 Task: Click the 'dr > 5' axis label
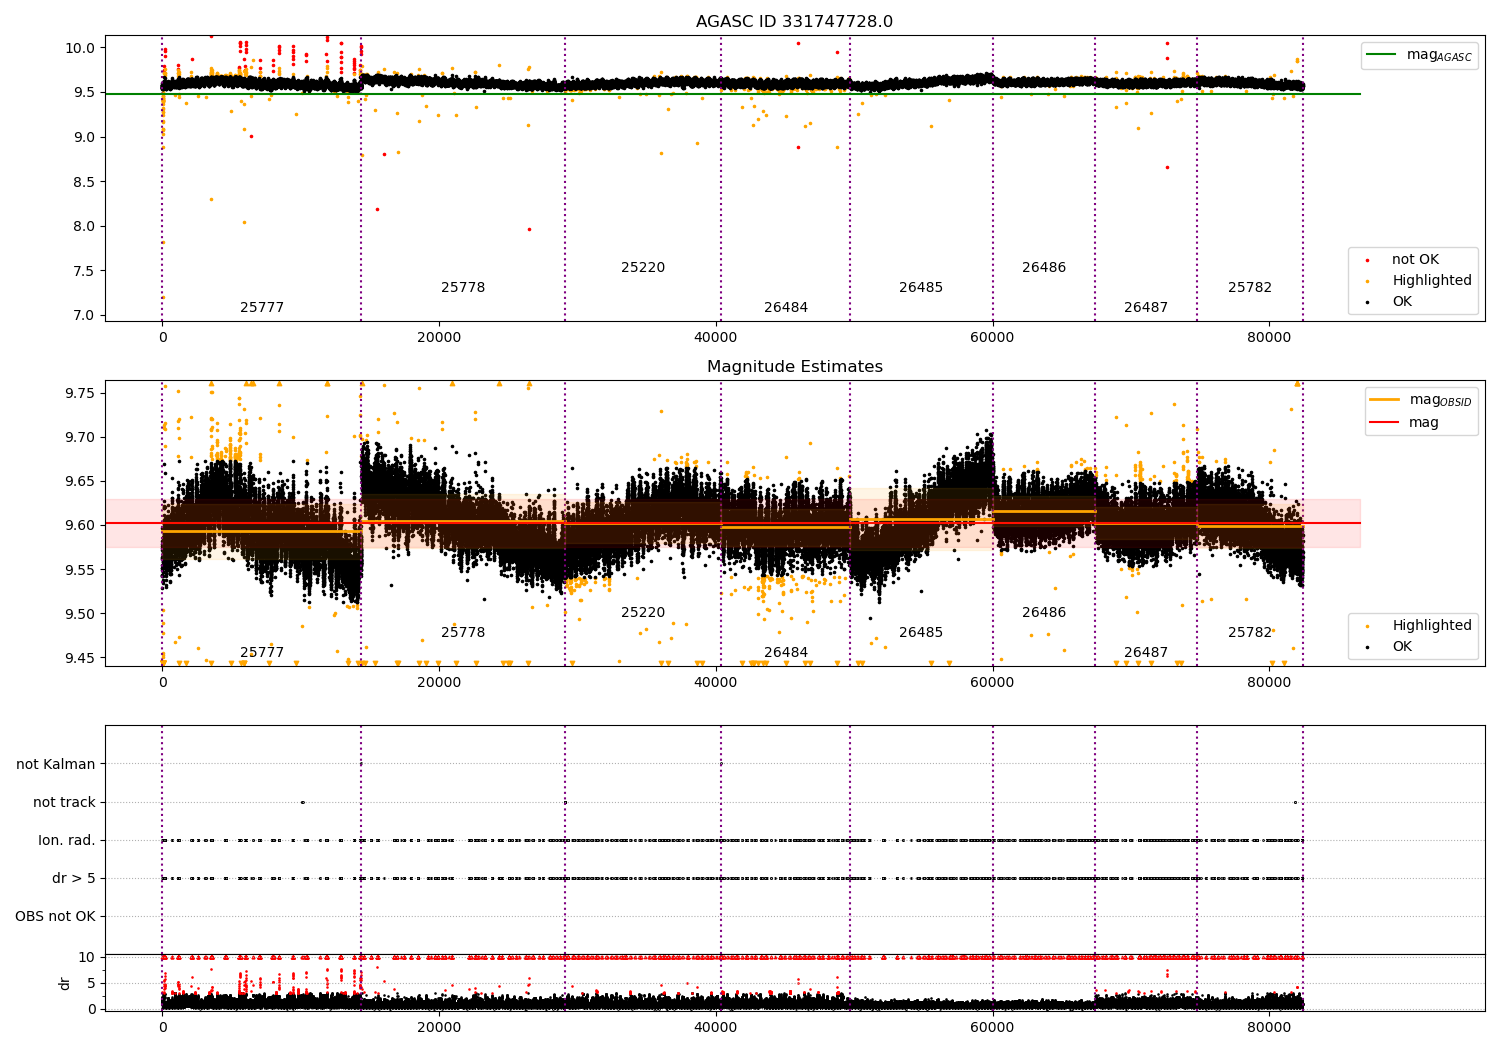point(74,879)
